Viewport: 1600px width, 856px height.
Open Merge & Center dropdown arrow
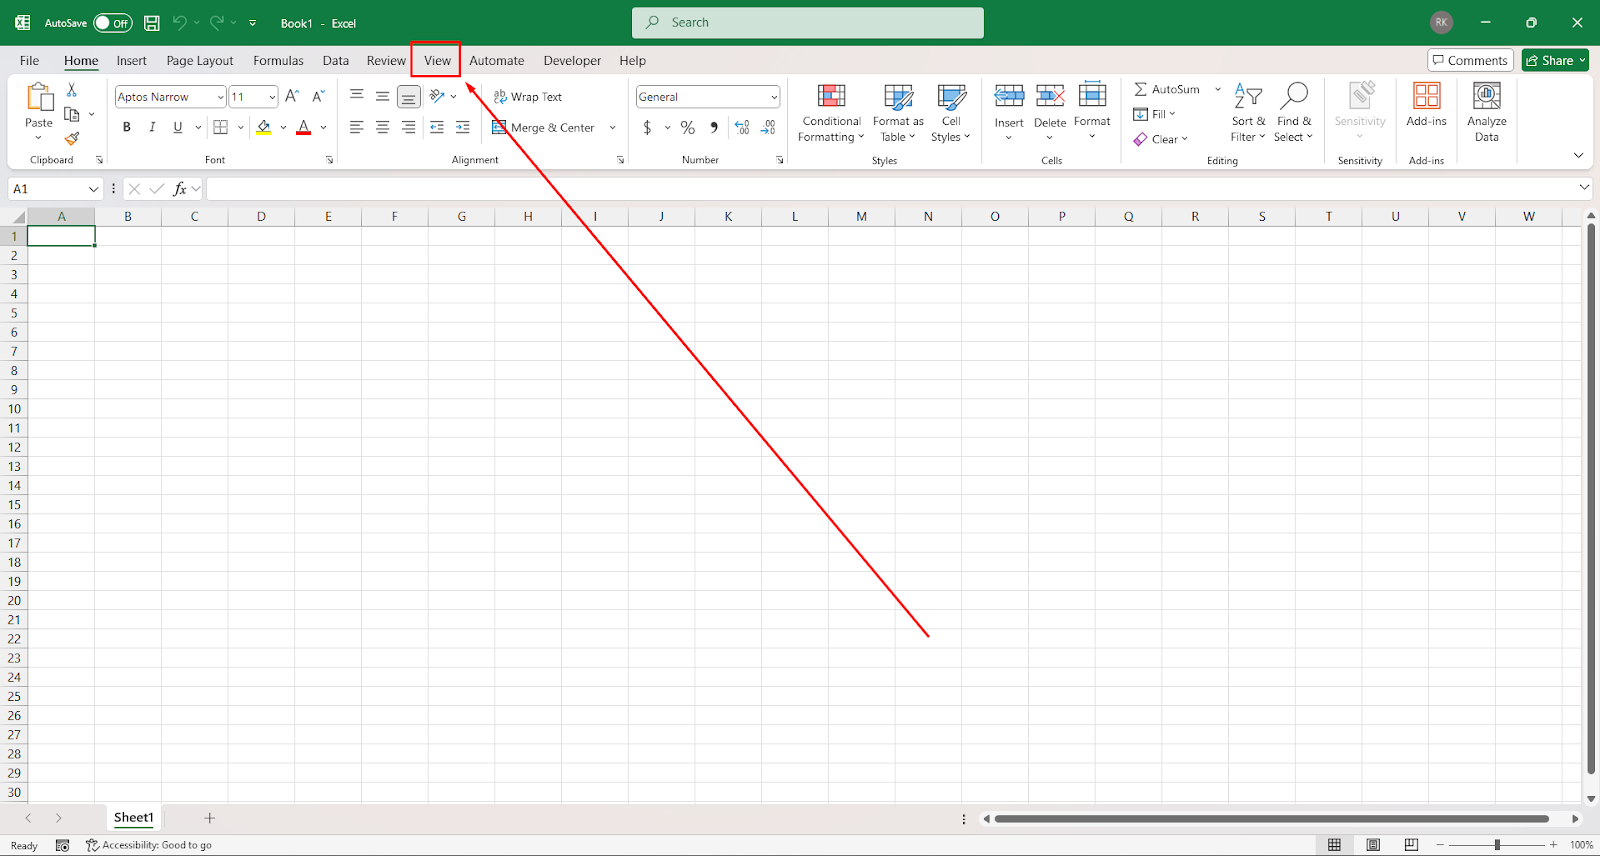coord(612,128)
